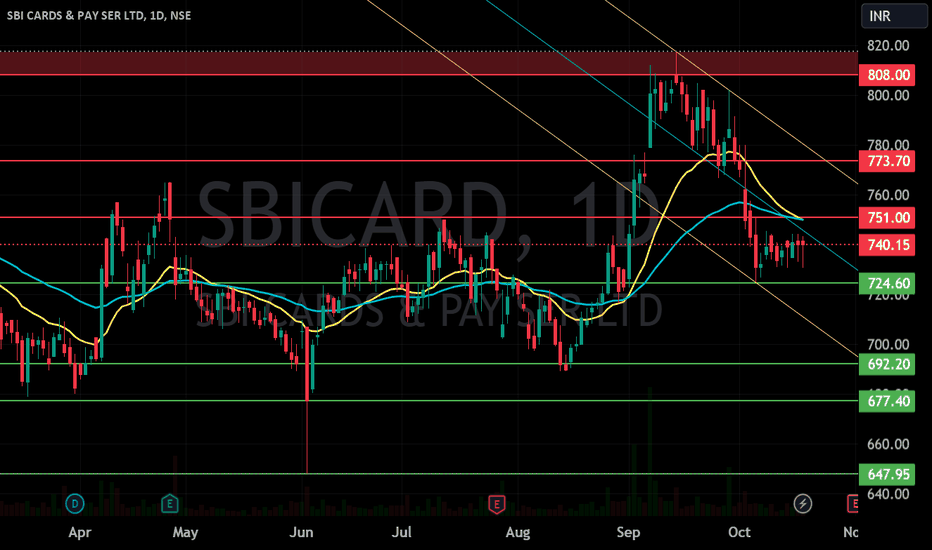This screenshot has height=550, width=932.
Task: Click the 640.00 price axis value
Action: click(888, 494)
